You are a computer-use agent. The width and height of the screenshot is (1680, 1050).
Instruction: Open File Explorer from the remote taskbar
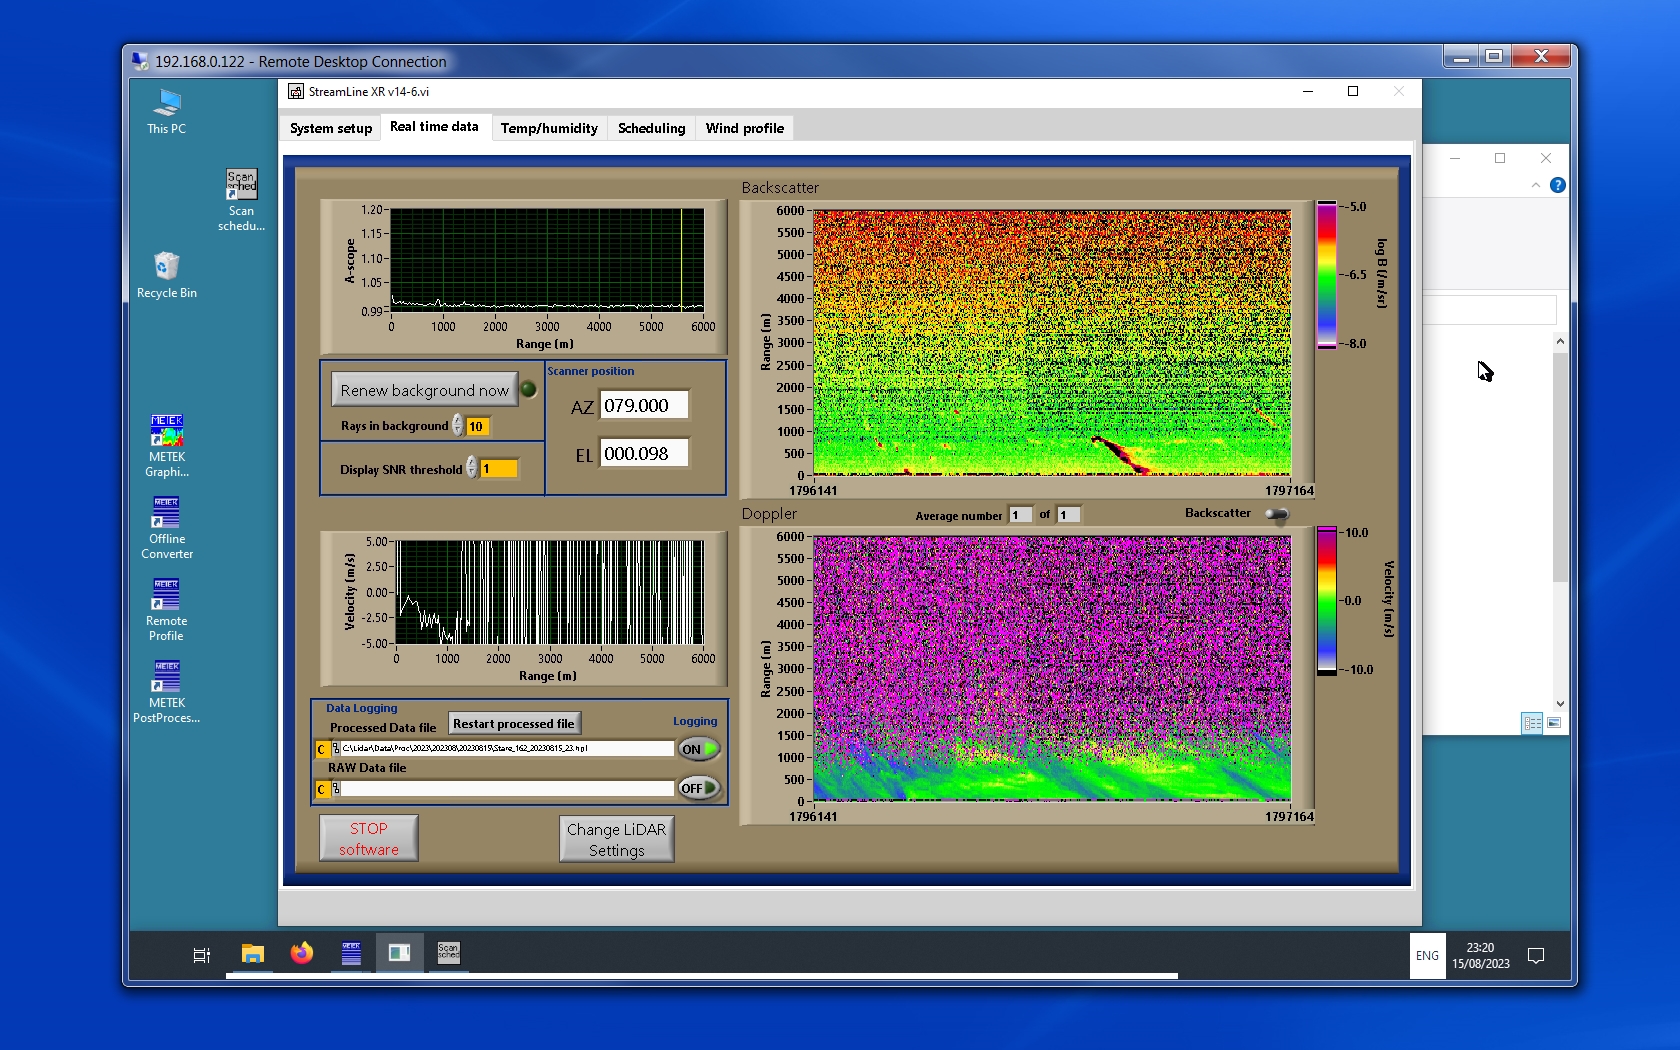click(253, 954)
